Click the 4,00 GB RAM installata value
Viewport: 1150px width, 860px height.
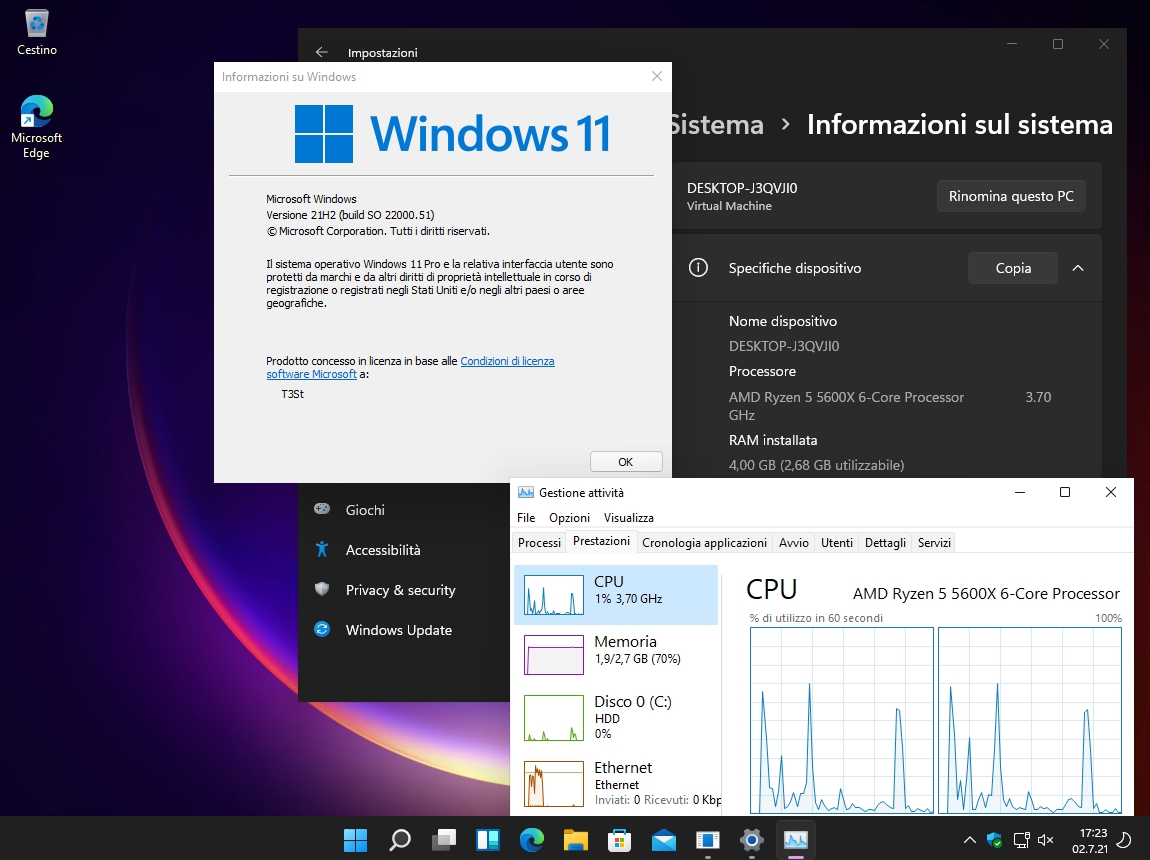[816, 465]
